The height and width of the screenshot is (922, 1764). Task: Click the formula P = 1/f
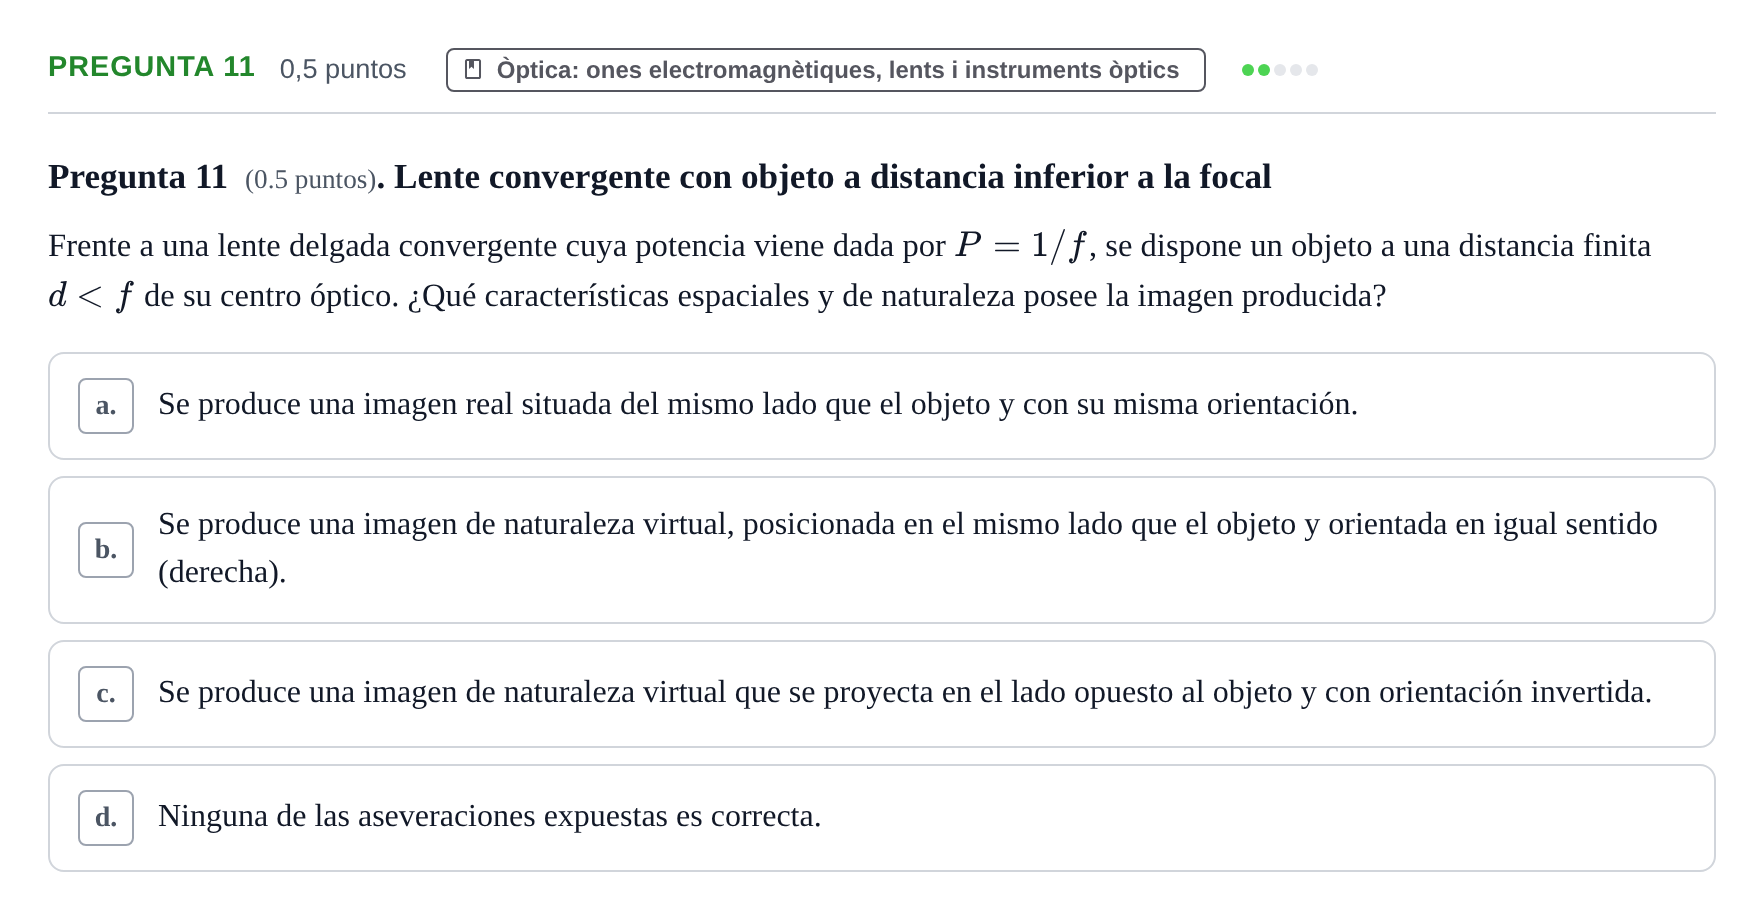tap(1021, 245)
